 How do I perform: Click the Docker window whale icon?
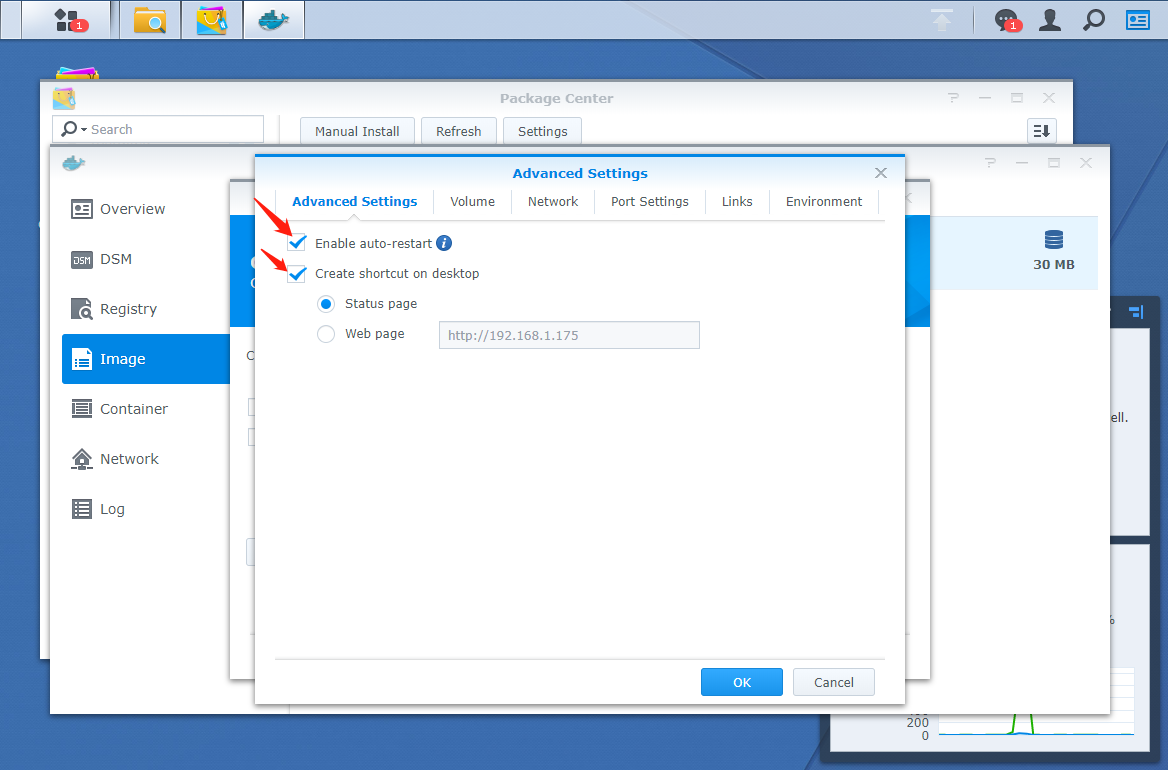click(74, 163)
